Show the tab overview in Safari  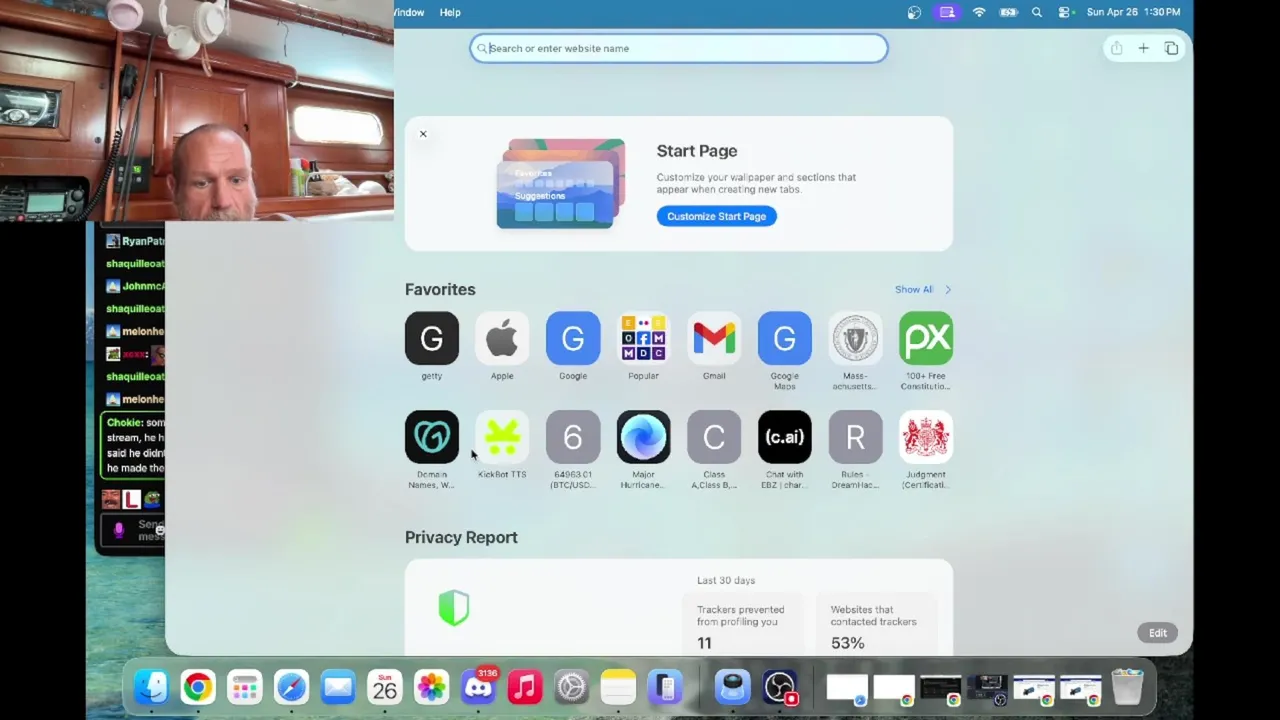coord(1171,48)
